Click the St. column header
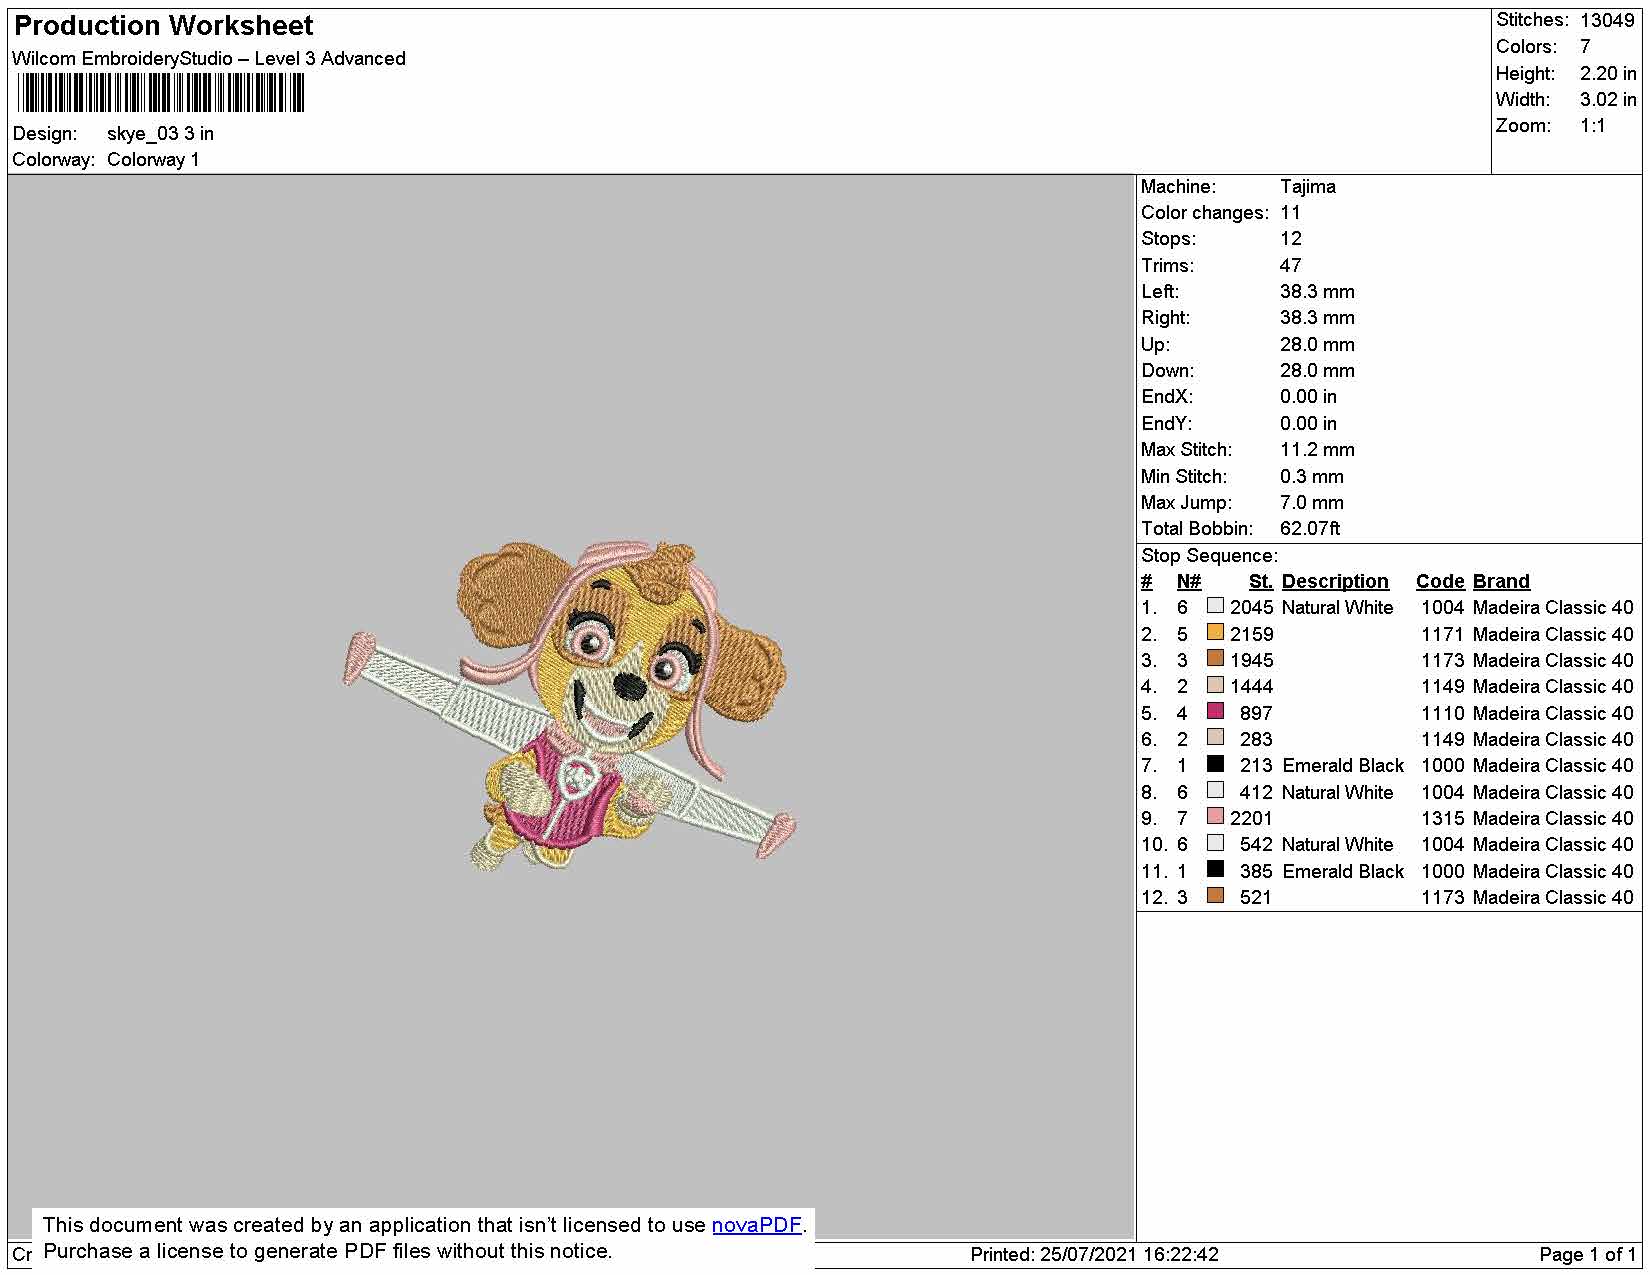The image size is (1650, 1275). pyautogui.click(x=1261, y=581)
